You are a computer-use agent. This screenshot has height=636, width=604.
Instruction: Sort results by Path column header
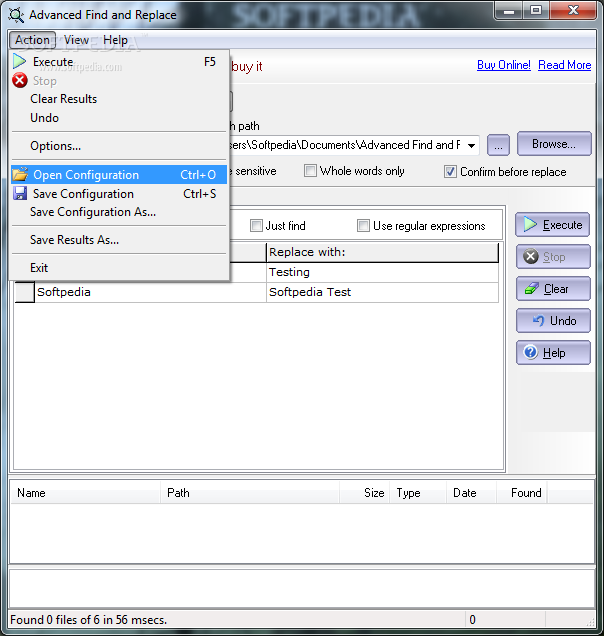click(x=250, y=493)
